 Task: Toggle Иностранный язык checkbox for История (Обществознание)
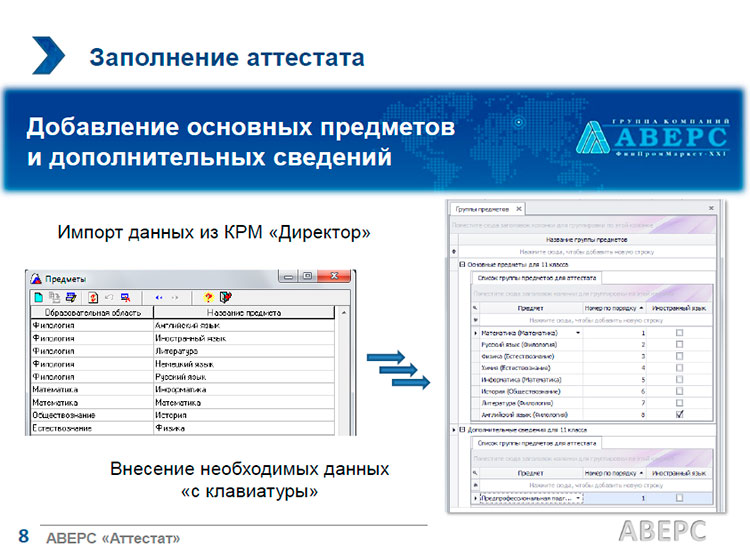pos(679,391)
